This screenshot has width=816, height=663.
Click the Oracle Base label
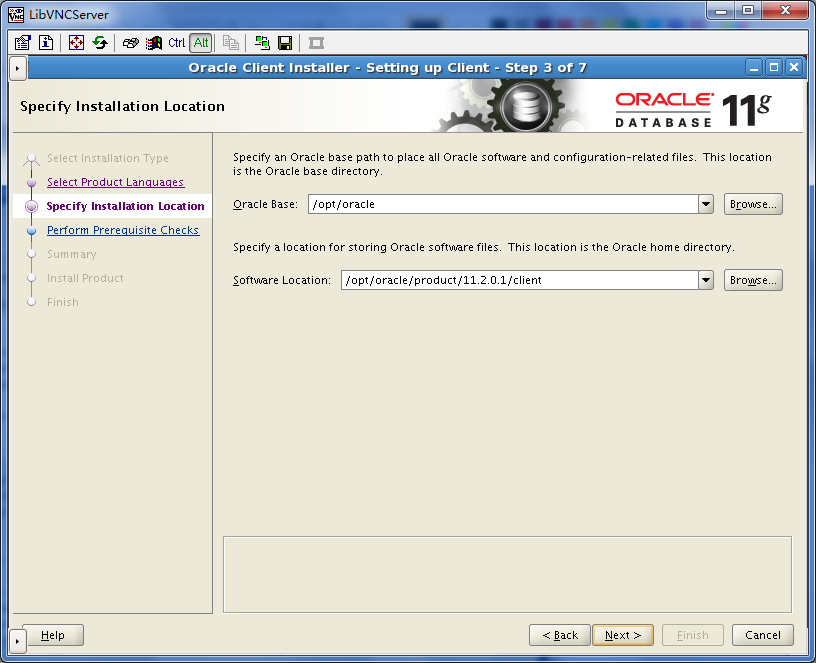point(265,204)
